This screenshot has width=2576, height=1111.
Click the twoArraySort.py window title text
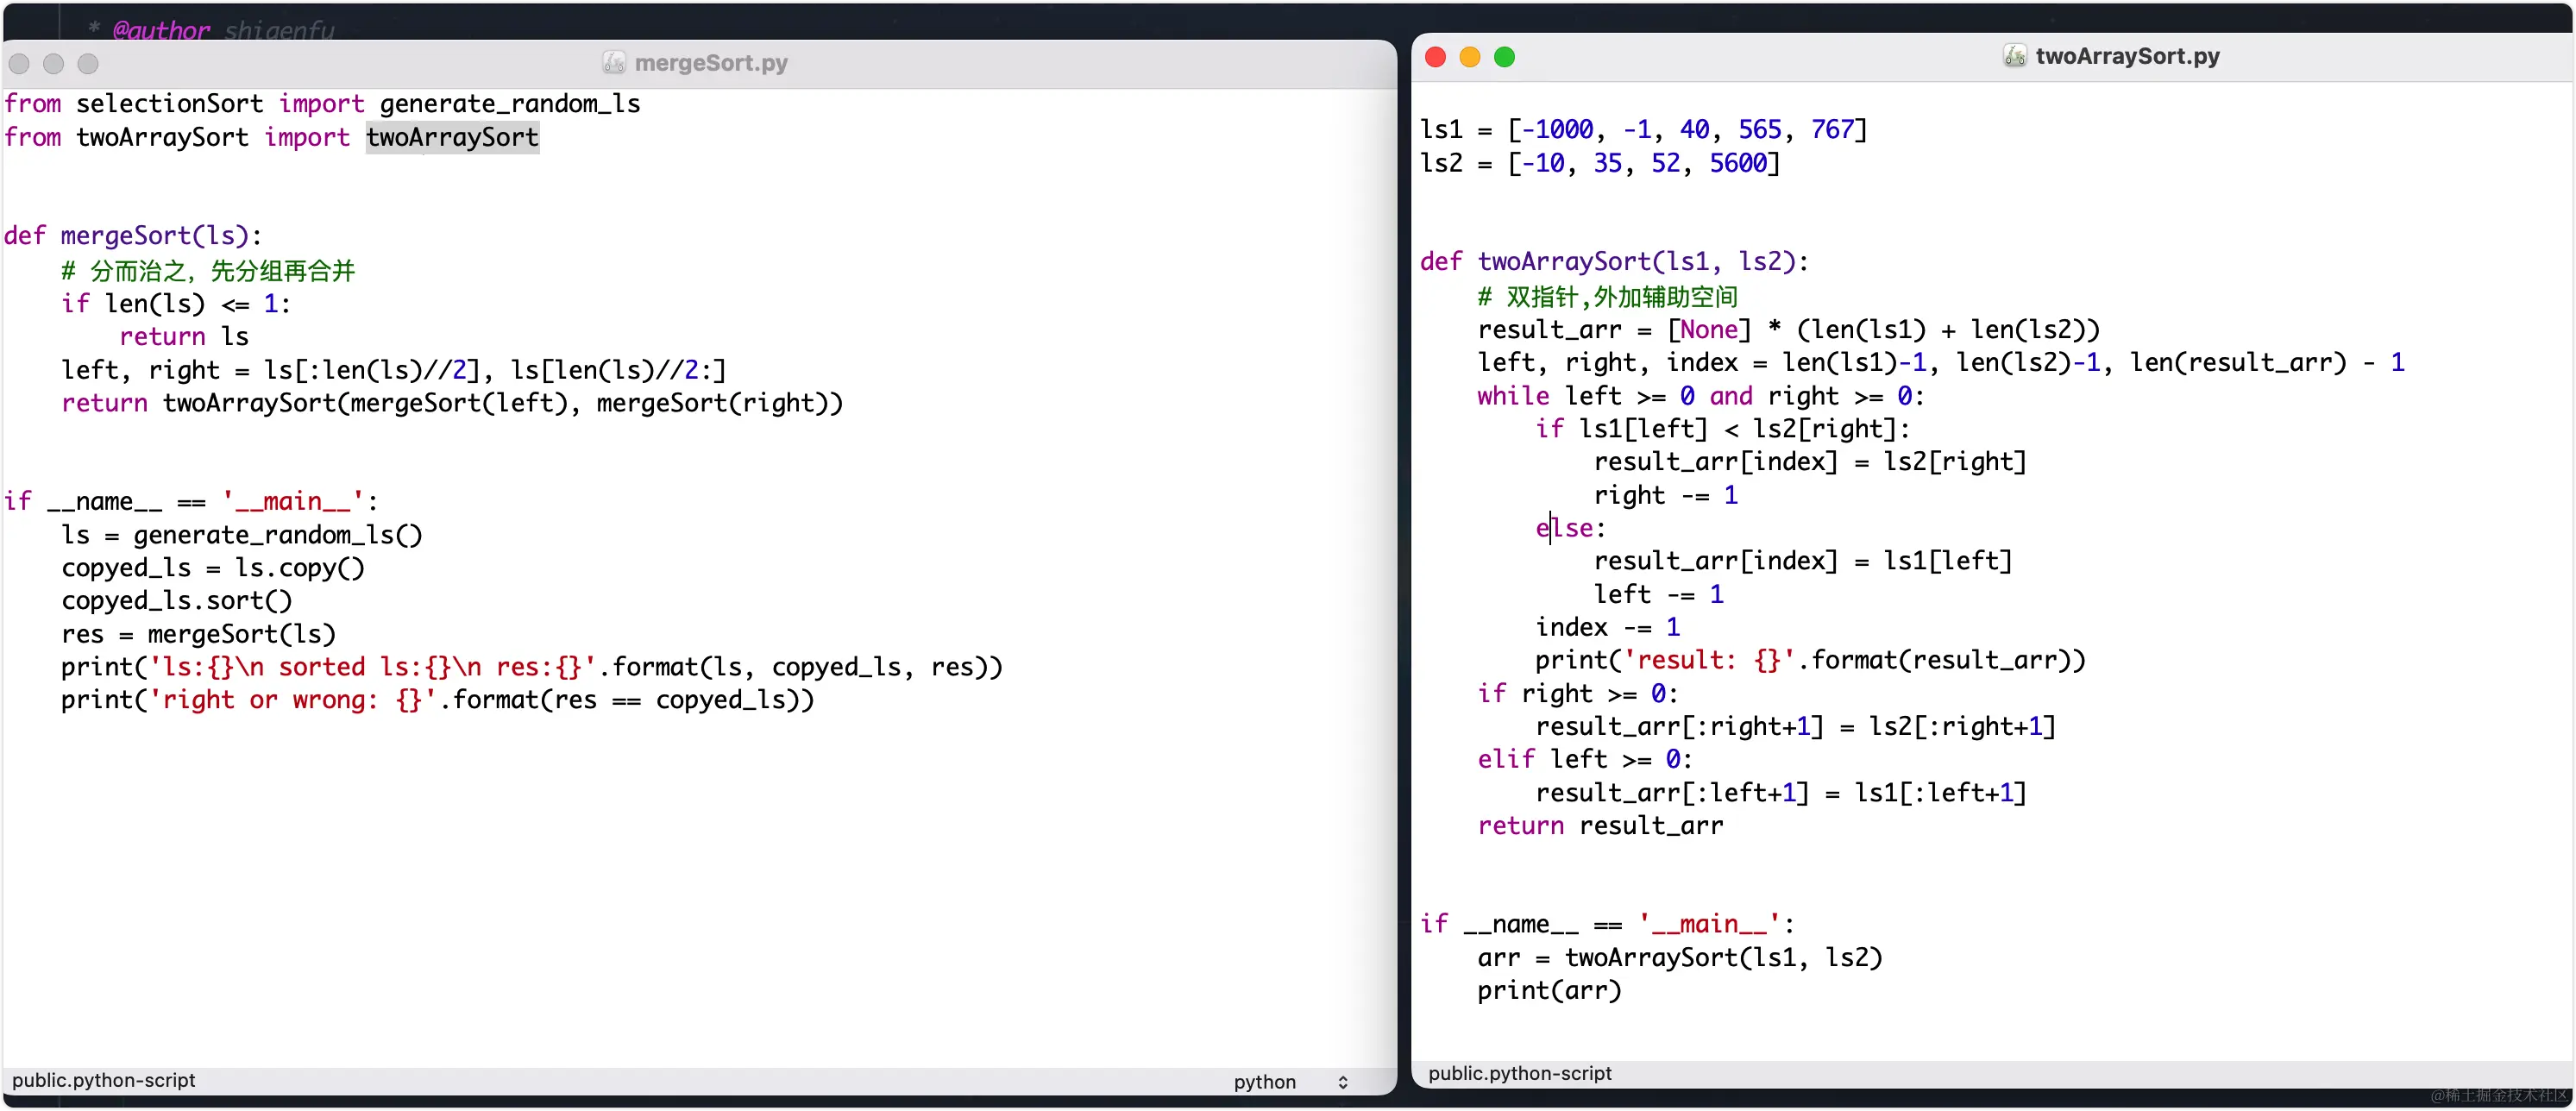[2127, 56]
